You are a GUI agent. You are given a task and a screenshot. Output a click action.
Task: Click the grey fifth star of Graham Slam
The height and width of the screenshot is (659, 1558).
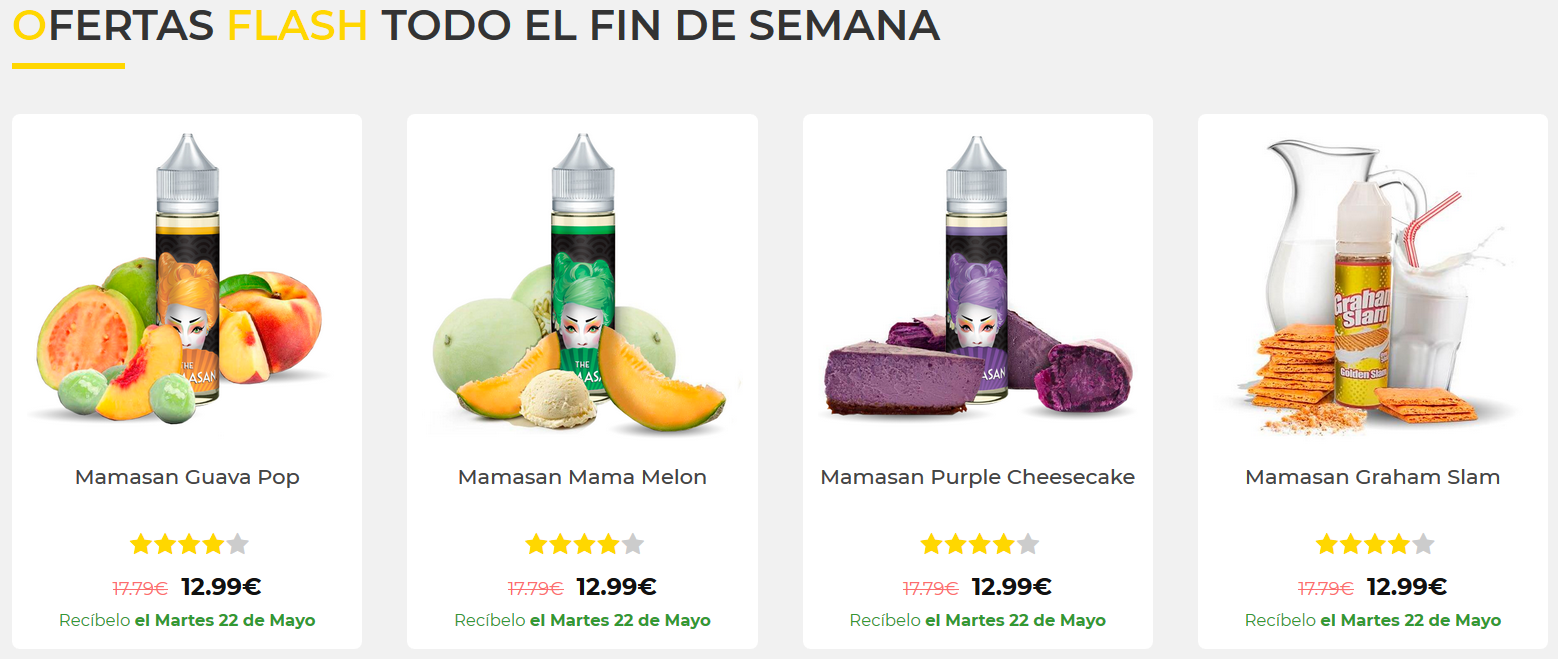pos(1423,544)
